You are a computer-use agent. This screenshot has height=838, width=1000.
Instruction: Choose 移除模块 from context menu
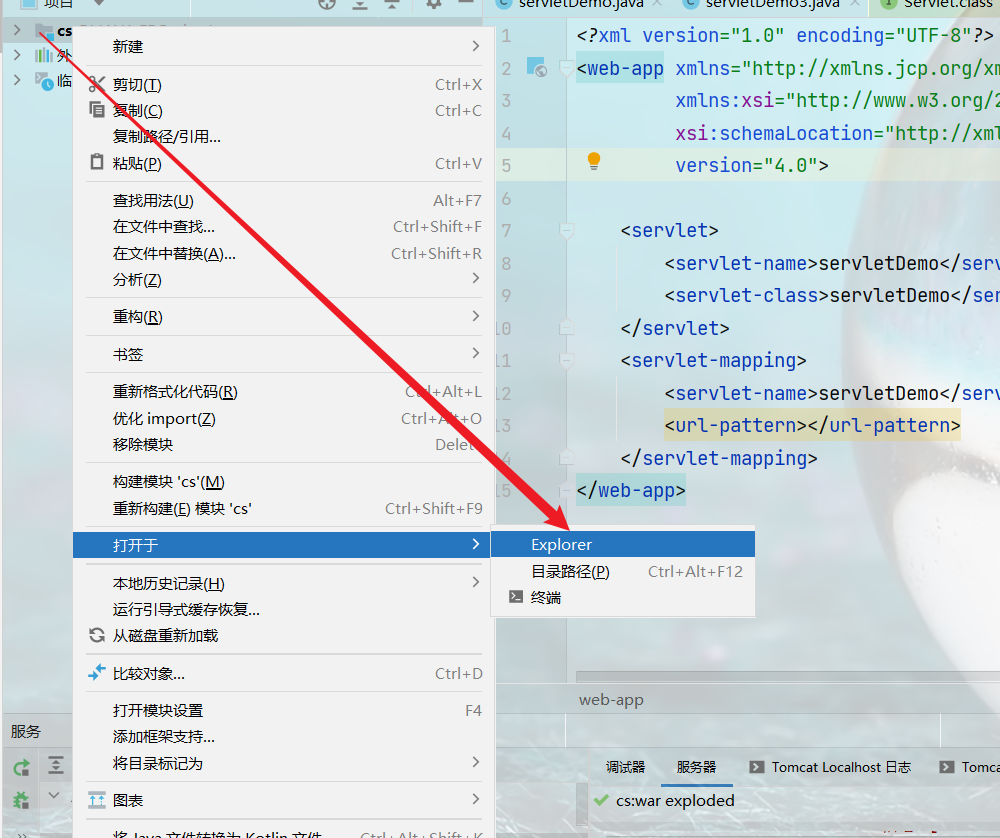(284, 445)
